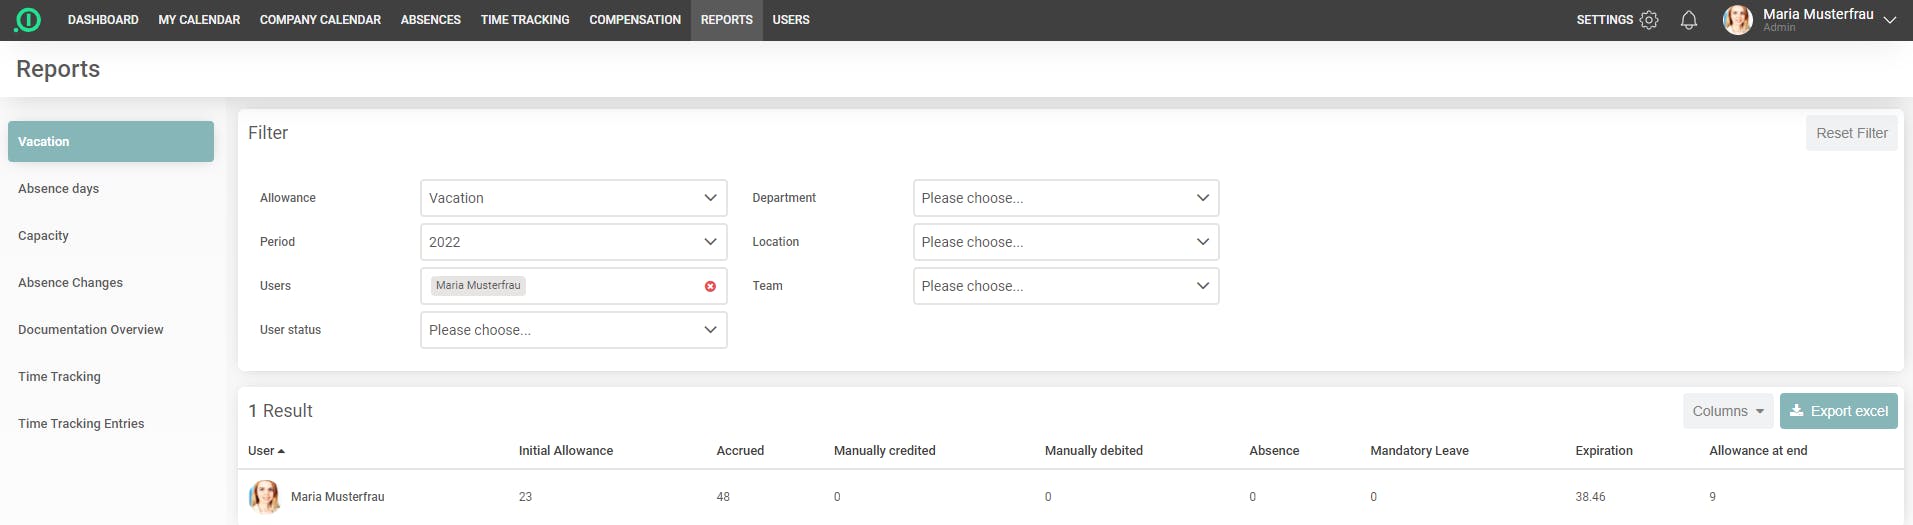Open the Capacity report in sidebar
This screenshot has width=1913, height=525.
point(44,236)
